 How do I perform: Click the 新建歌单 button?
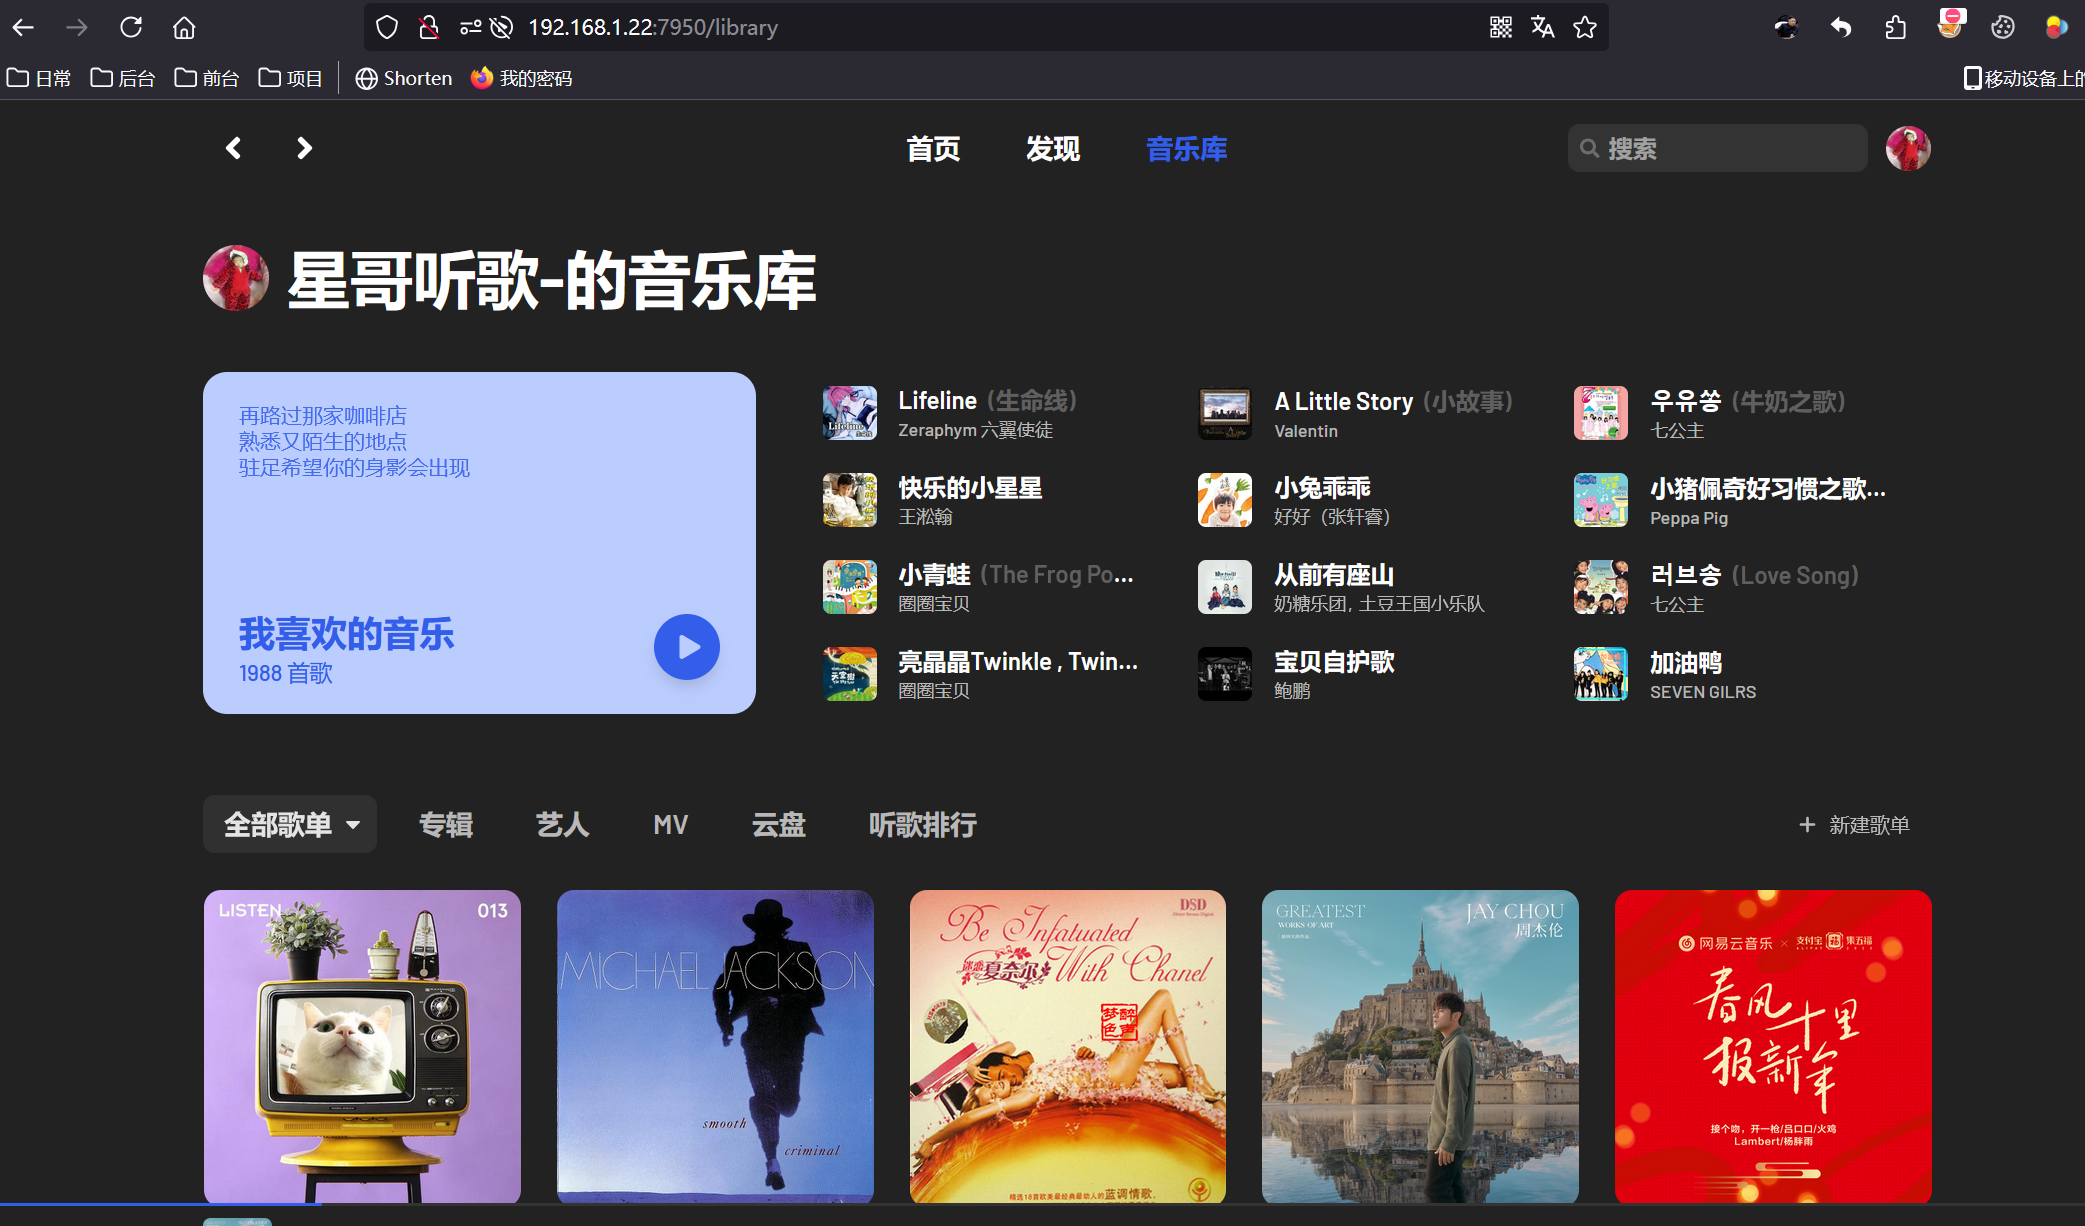pos(1855,825)
